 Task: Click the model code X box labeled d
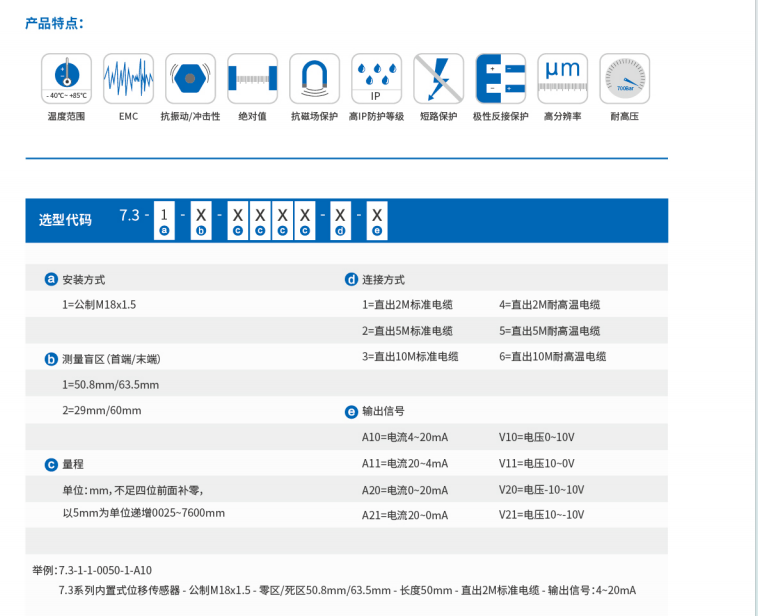point(341,217)
